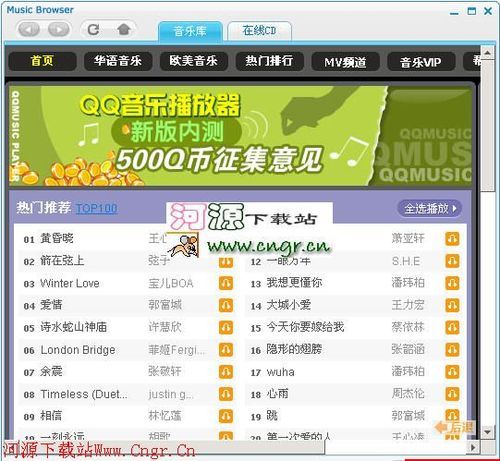
Task: Click artist name 张敬轩
Action: [165, 372]
